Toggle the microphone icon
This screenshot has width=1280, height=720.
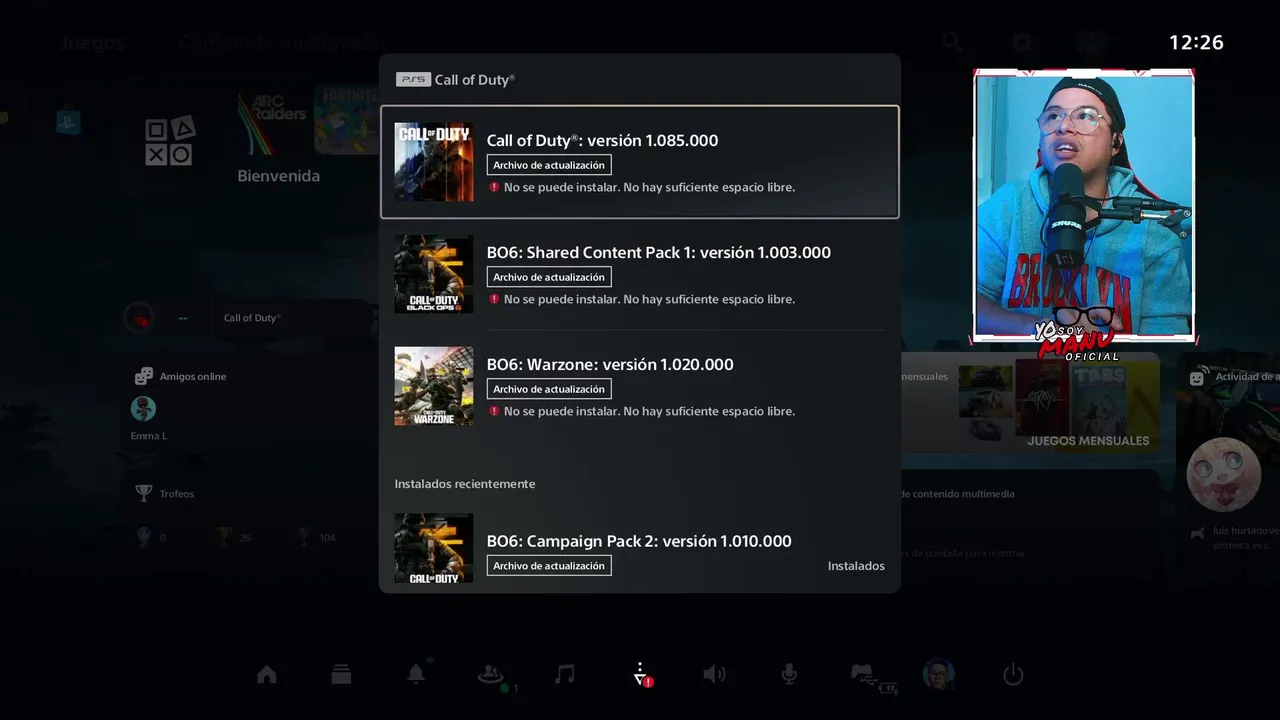coord(789,675)
